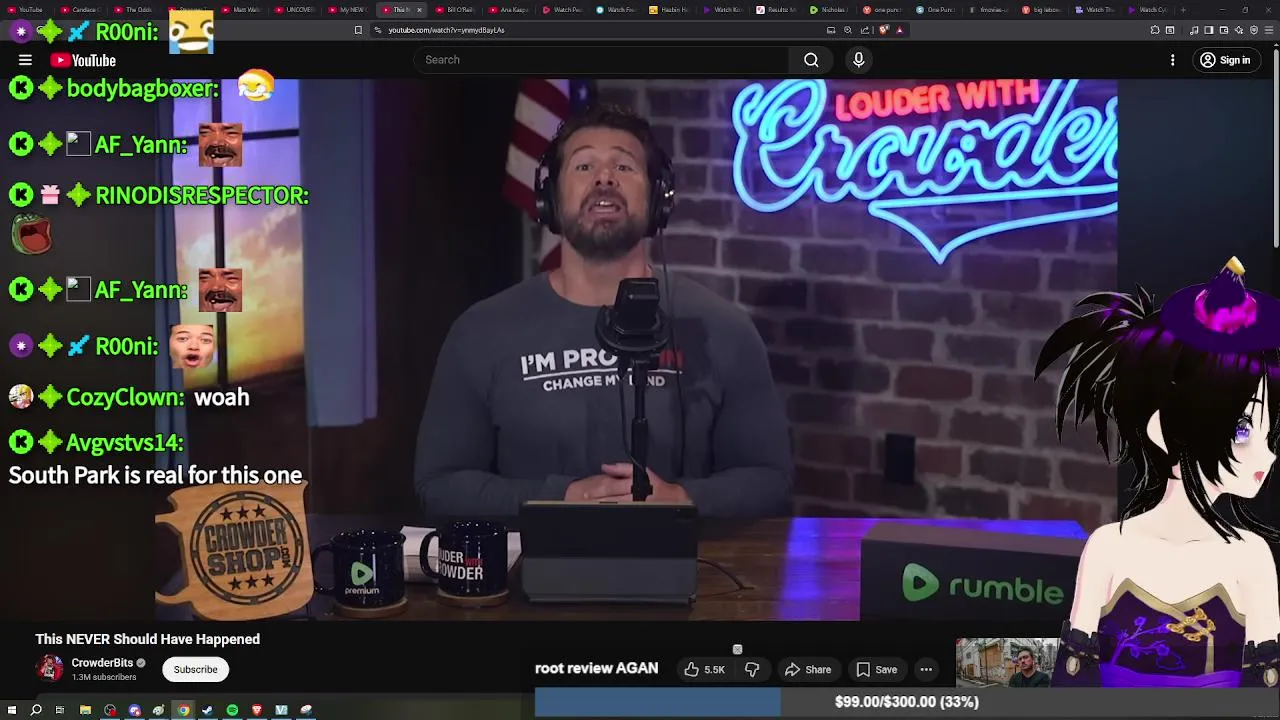Share the video
This screenshot has width=1280, height=720.
808,670
